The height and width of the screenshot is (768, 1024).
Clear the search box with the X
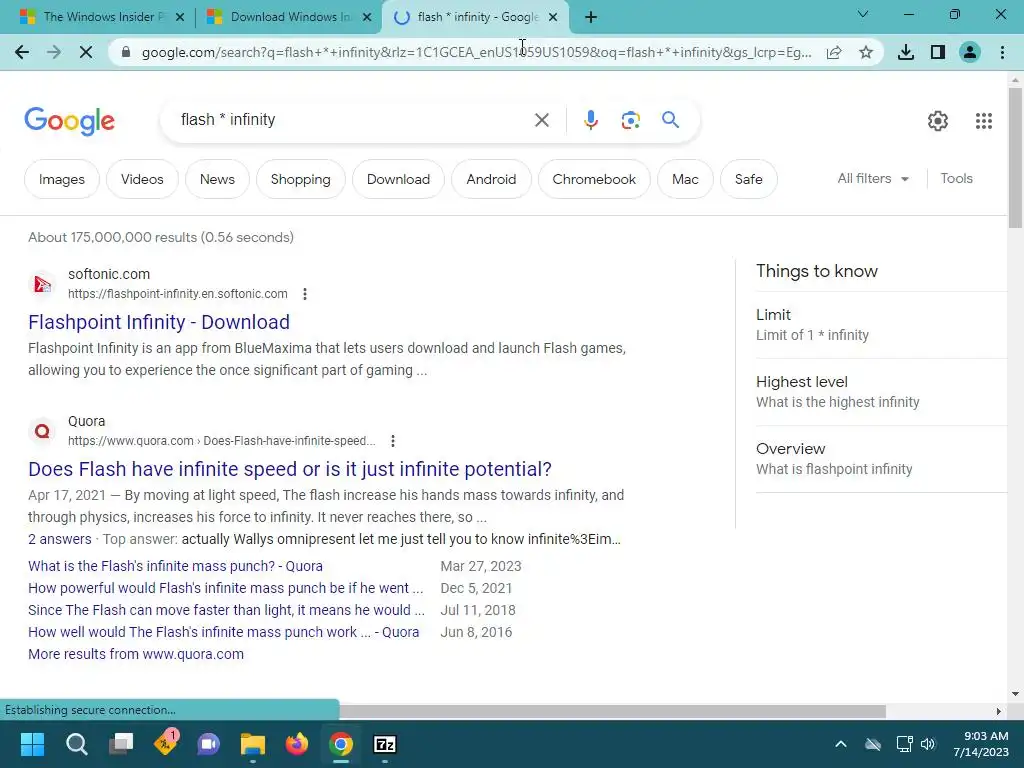[541, 120]
